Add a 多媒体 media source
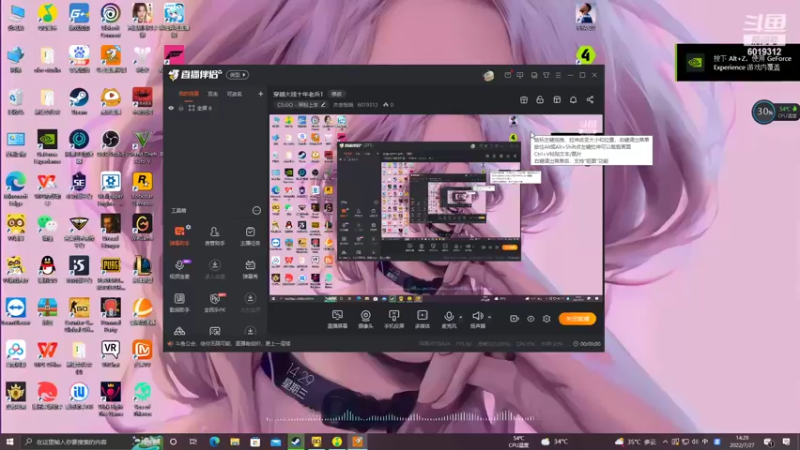The width and height of the screenshot is (800, 450). pos(422,319)
